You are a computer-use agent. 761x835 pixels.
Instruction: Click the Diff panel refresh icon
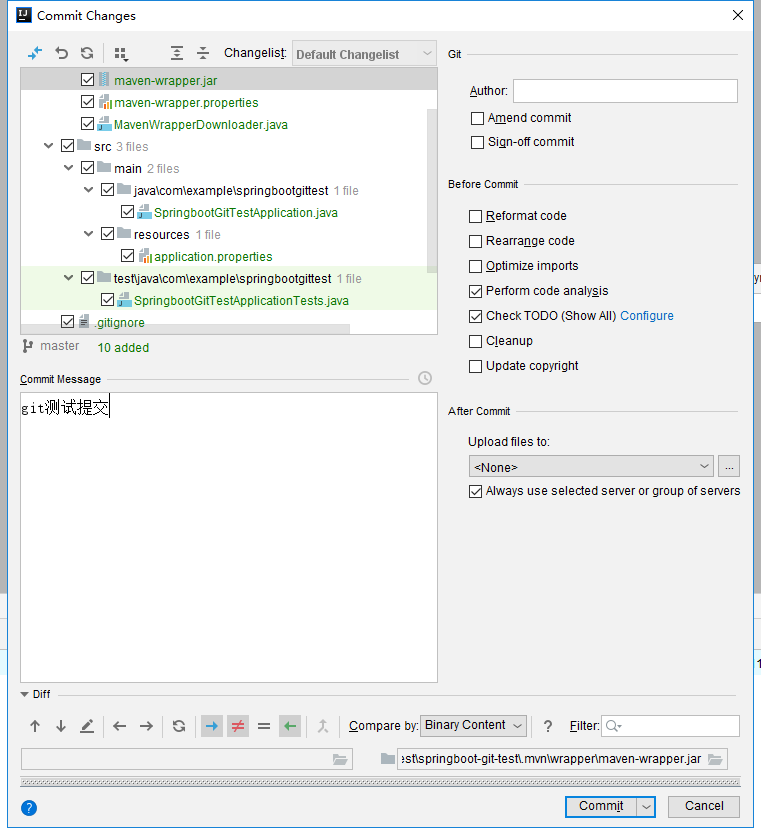pyautogui.click(x=179, y=726)
